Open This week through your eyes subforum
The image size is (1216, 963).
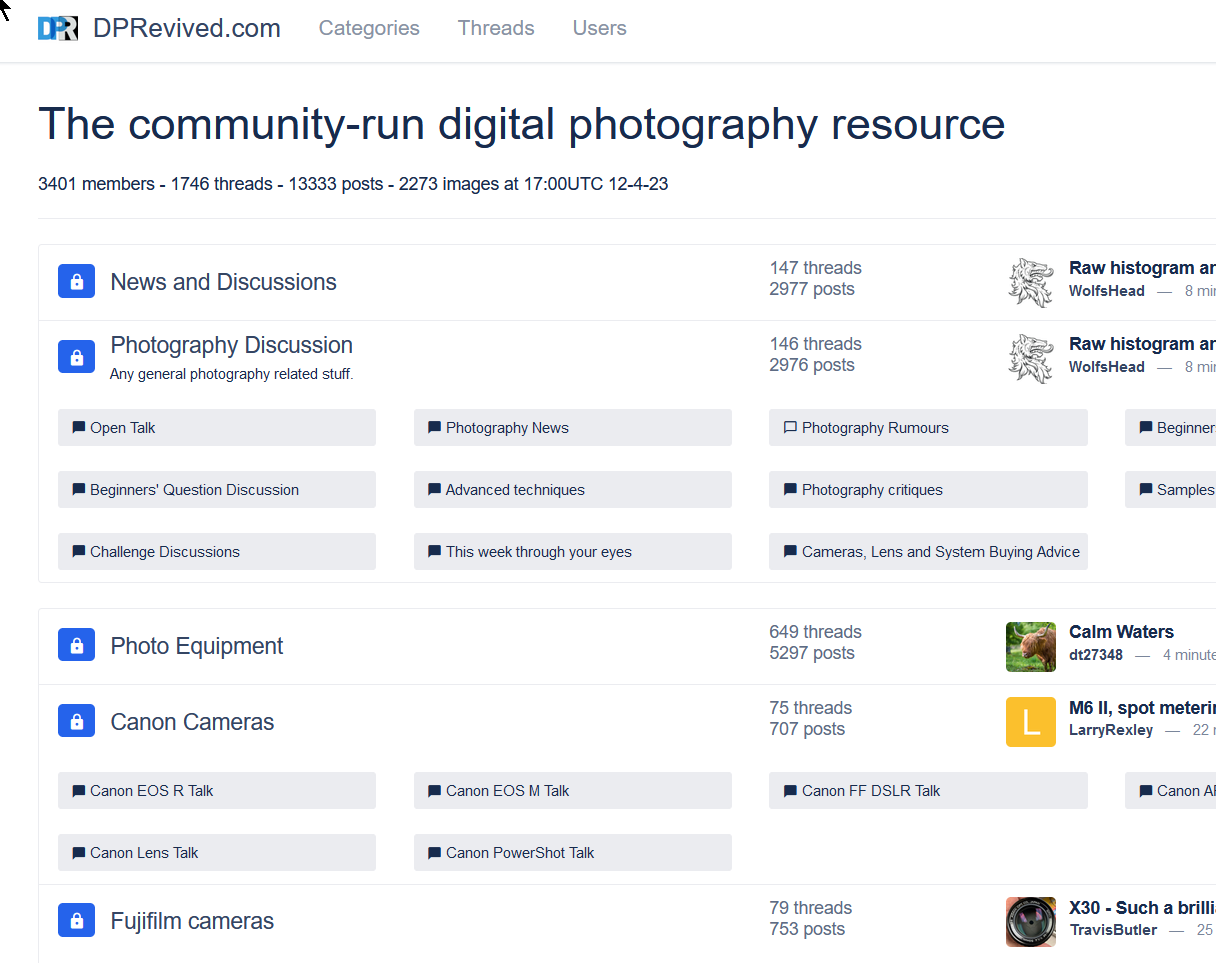573,552
